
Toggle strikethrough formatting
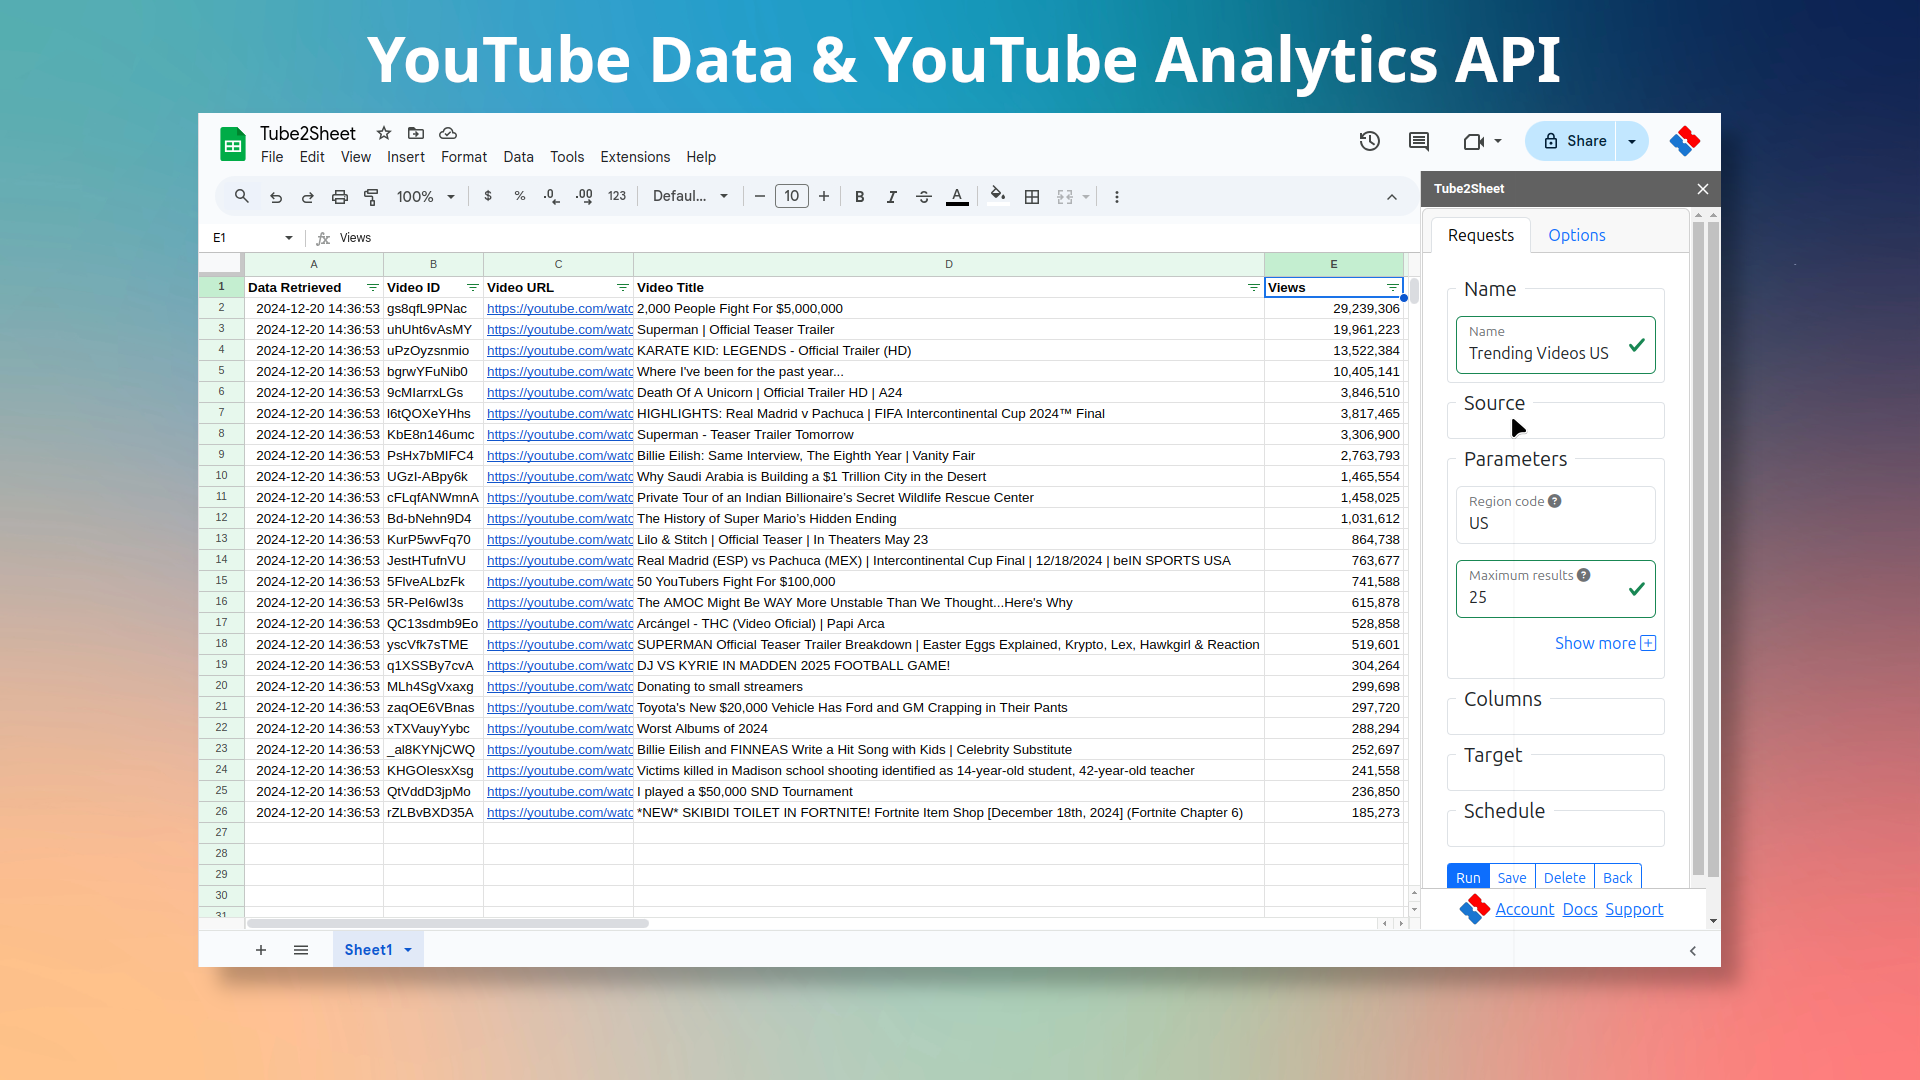pos(924,197)
